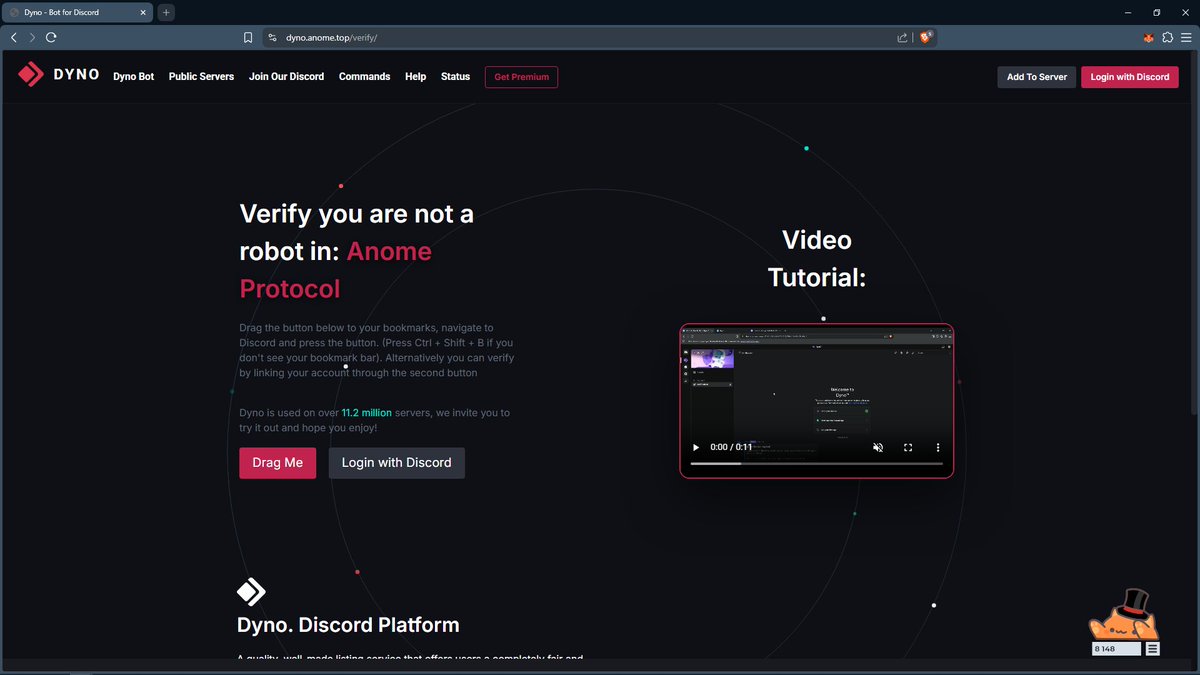Enter fullscreen on the tutorial video

tap(908, 447)
